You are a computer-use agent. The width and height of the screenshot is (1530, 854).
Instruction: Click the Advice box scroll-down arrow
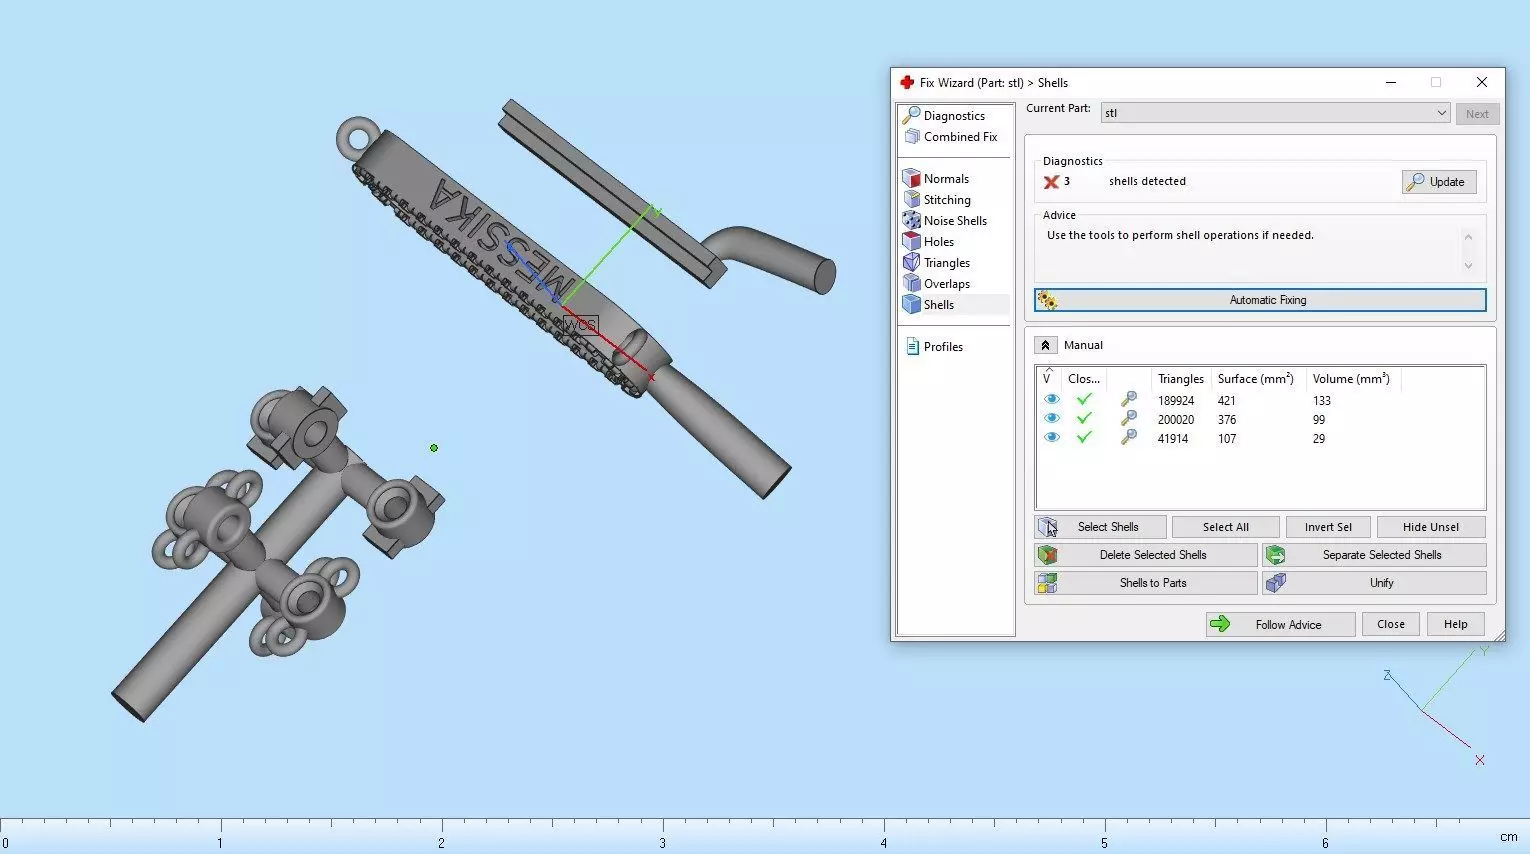pyautogui.click(x=1468, y=265)
